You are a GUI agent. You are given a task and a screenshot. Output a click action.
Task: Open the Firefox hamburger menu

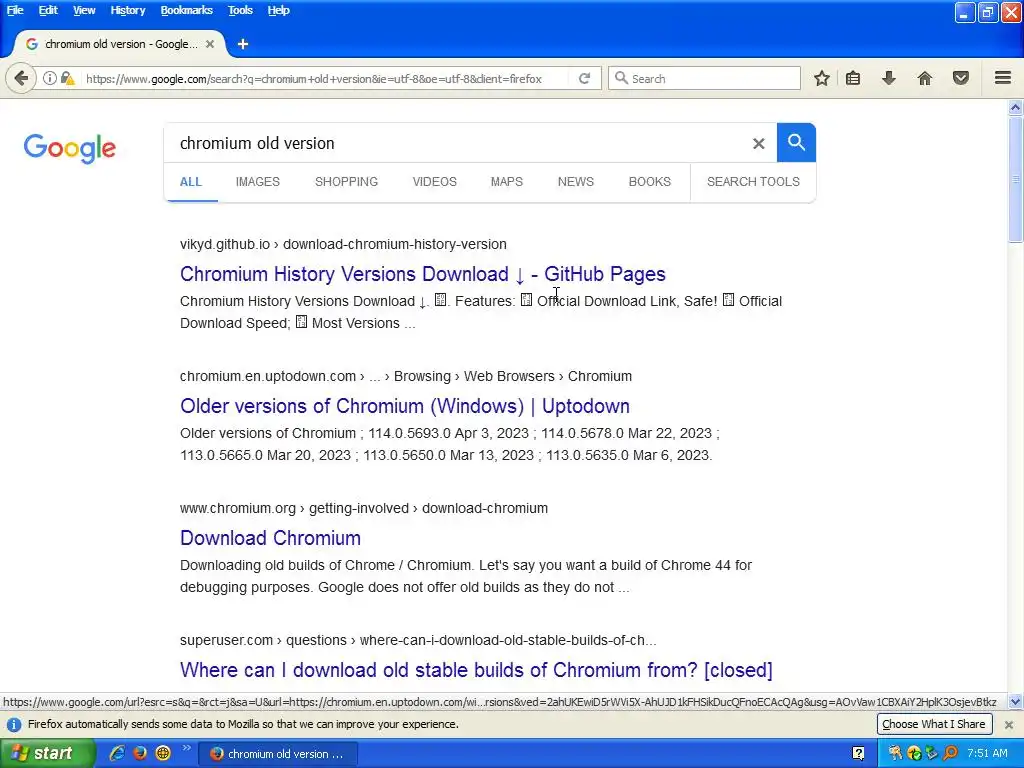[x=1003, y=78]
